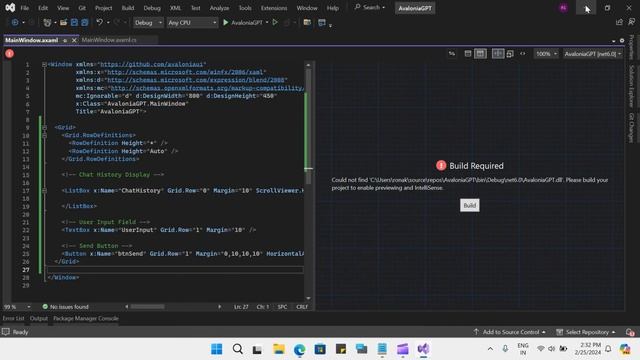Collapse the Grid.RowDefinitions fold at line 10

pos(44,135)
